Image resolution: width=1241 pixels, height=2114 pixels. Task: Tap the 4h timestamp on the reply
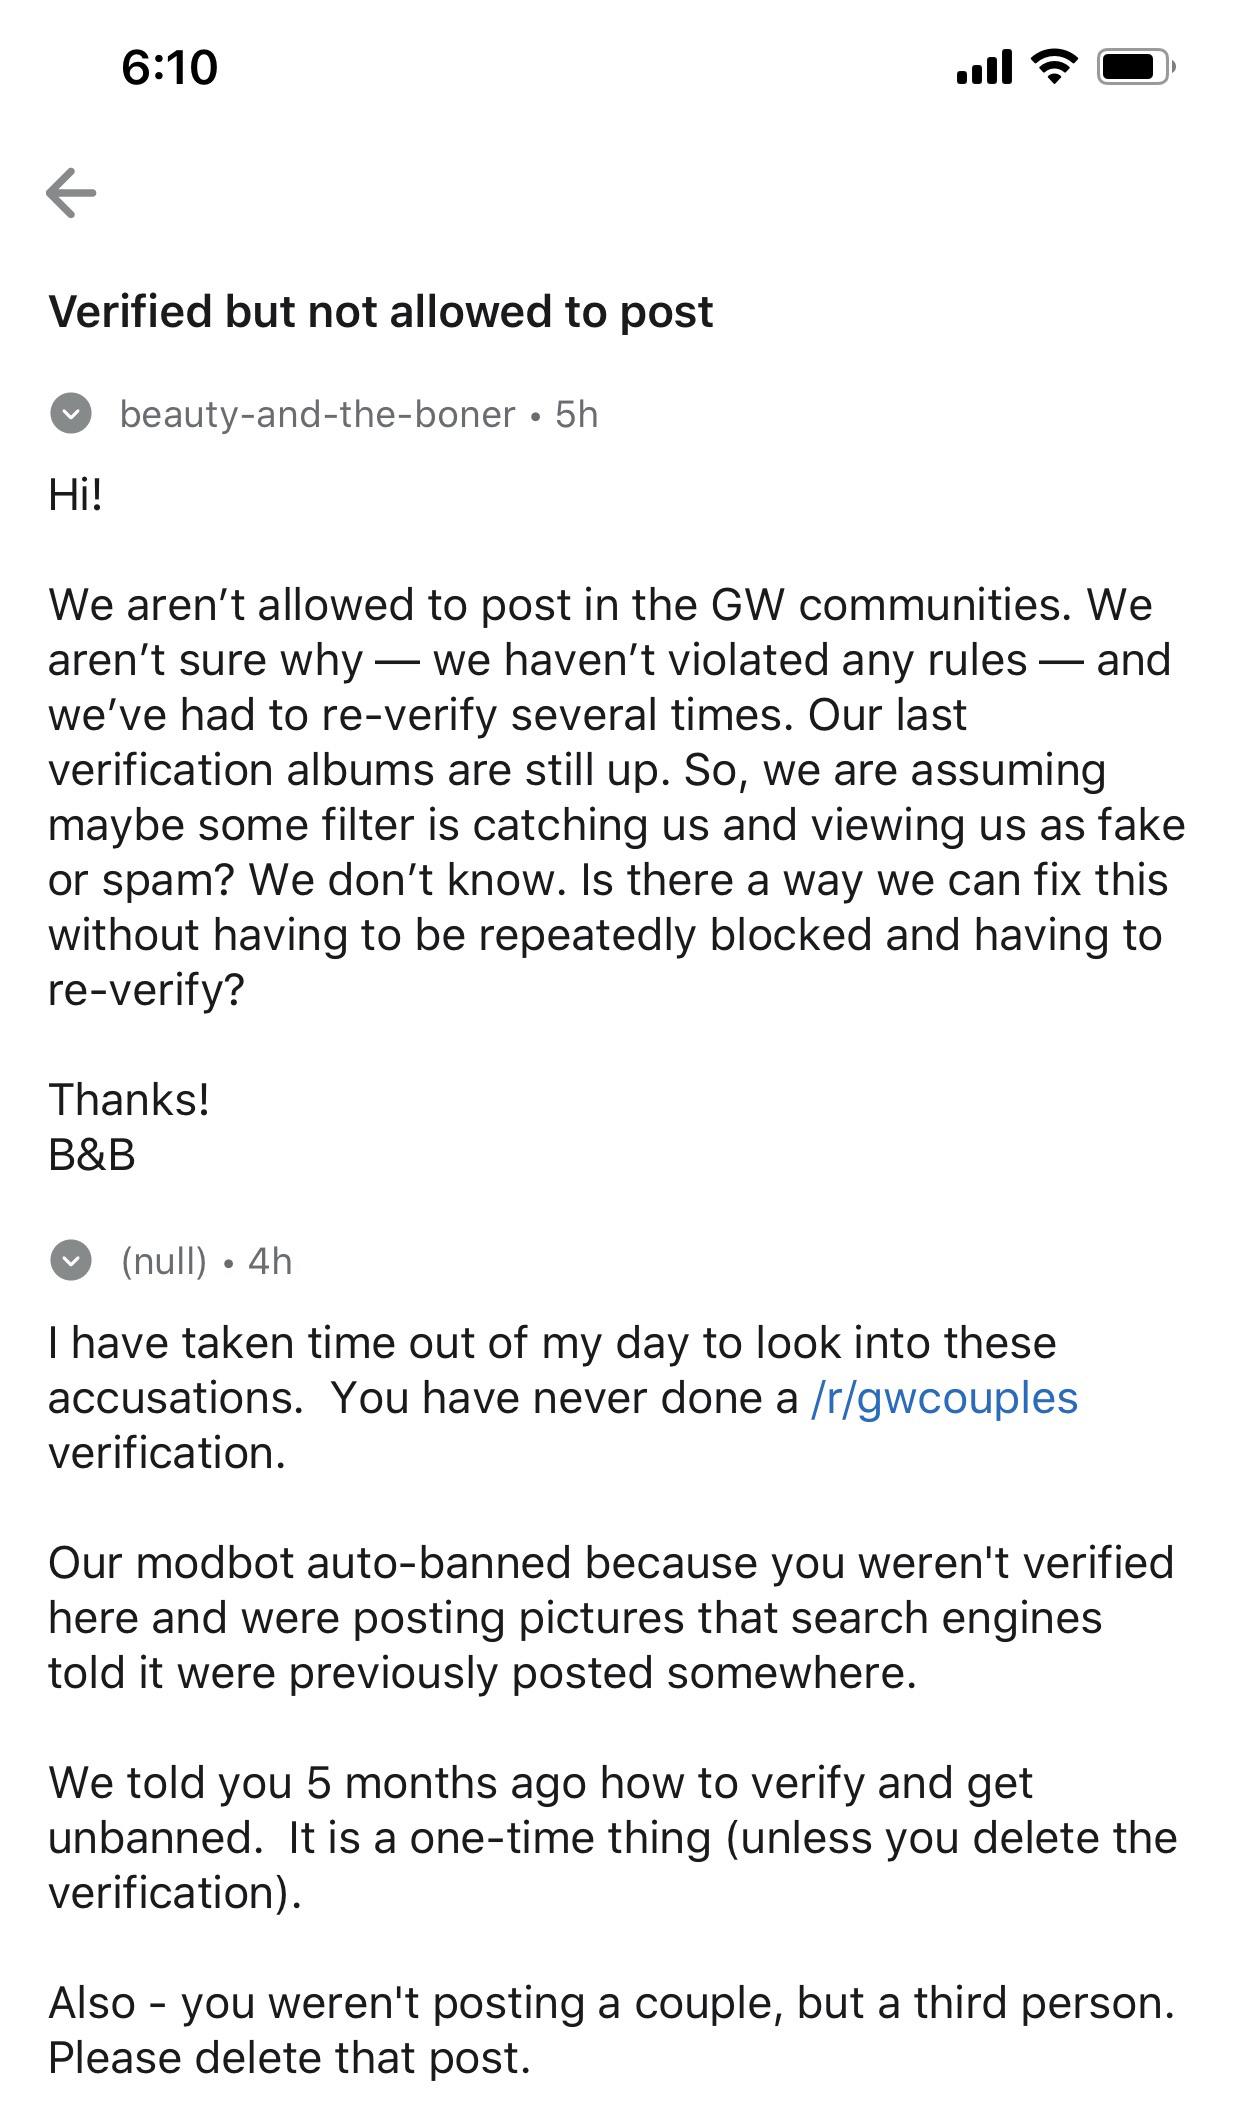(x=270, y=1261)
